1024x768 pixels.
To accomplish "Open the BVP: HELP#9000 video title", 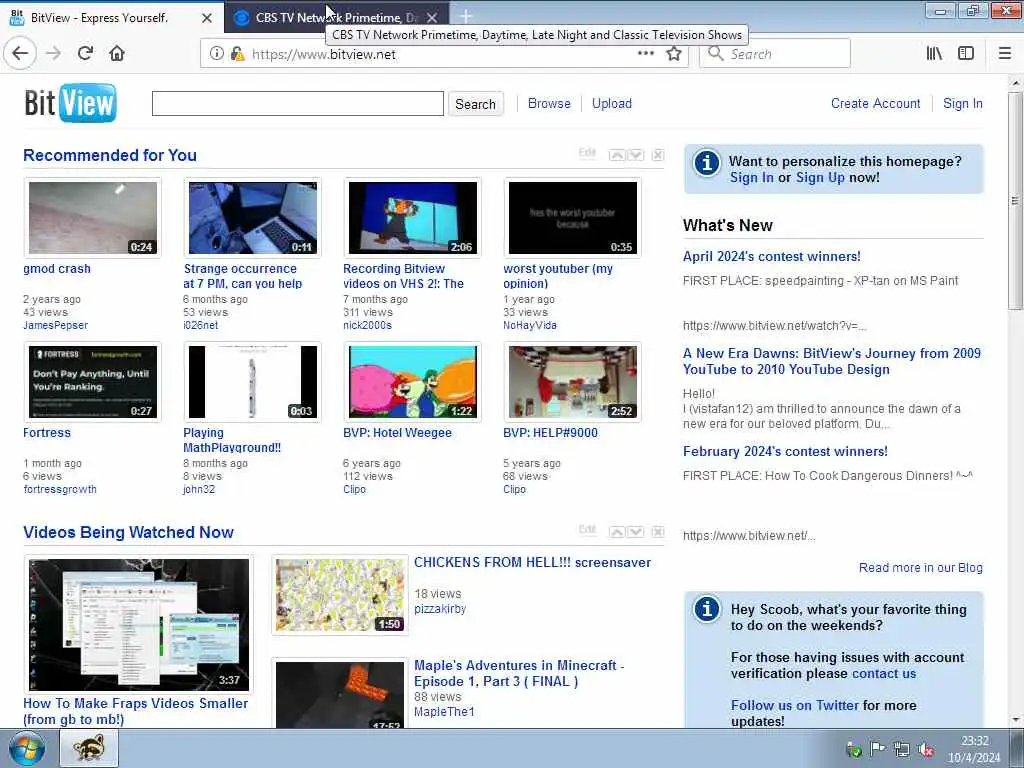I will 550,432.
